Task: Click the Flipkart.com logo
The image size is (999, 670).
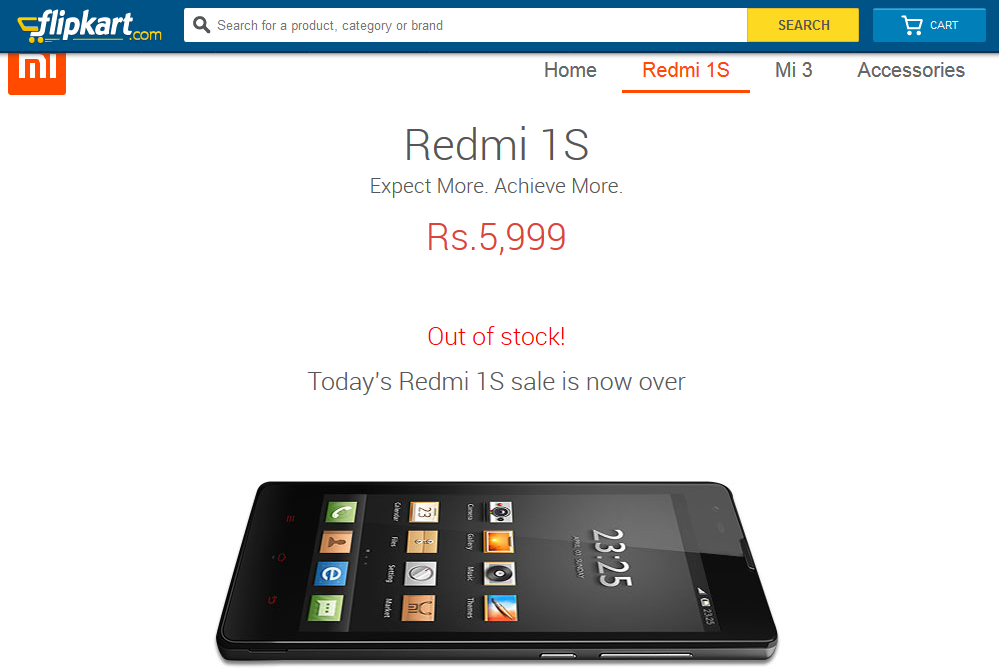Action: 89,27
